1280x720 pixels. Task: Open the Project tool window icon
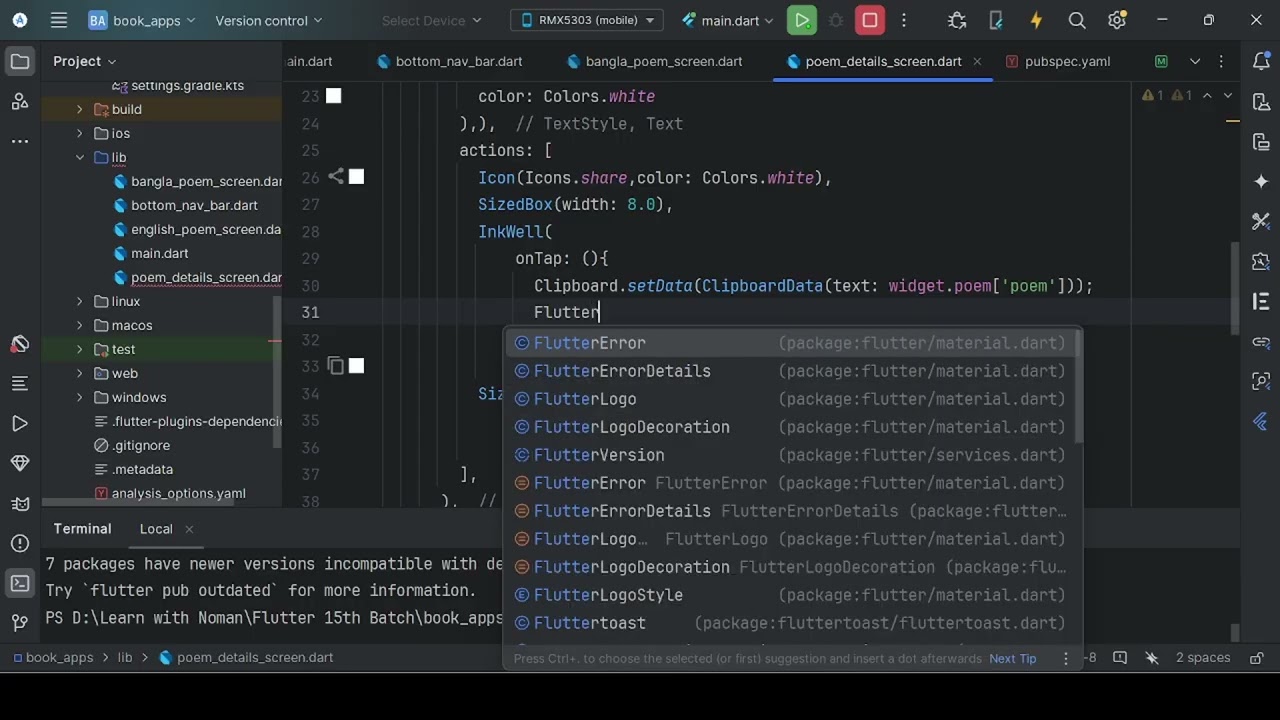pyautogui.click(x=20, y=62)
